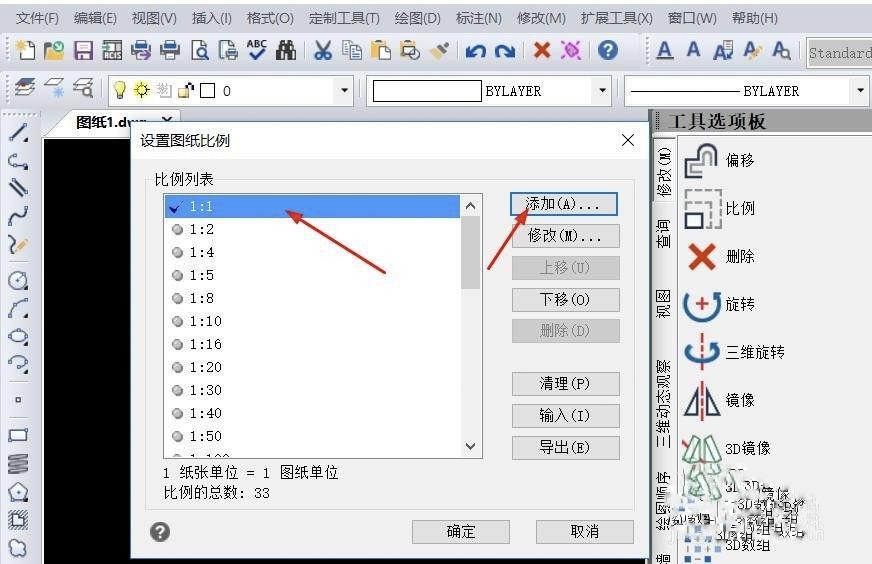Select the 1:8 scale entry

pos(312,298)
